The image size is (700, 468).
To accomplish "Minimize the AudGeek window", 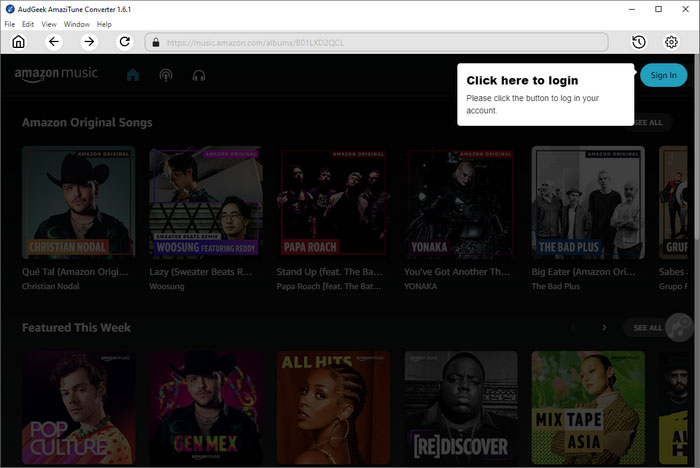I will (632, 9).
